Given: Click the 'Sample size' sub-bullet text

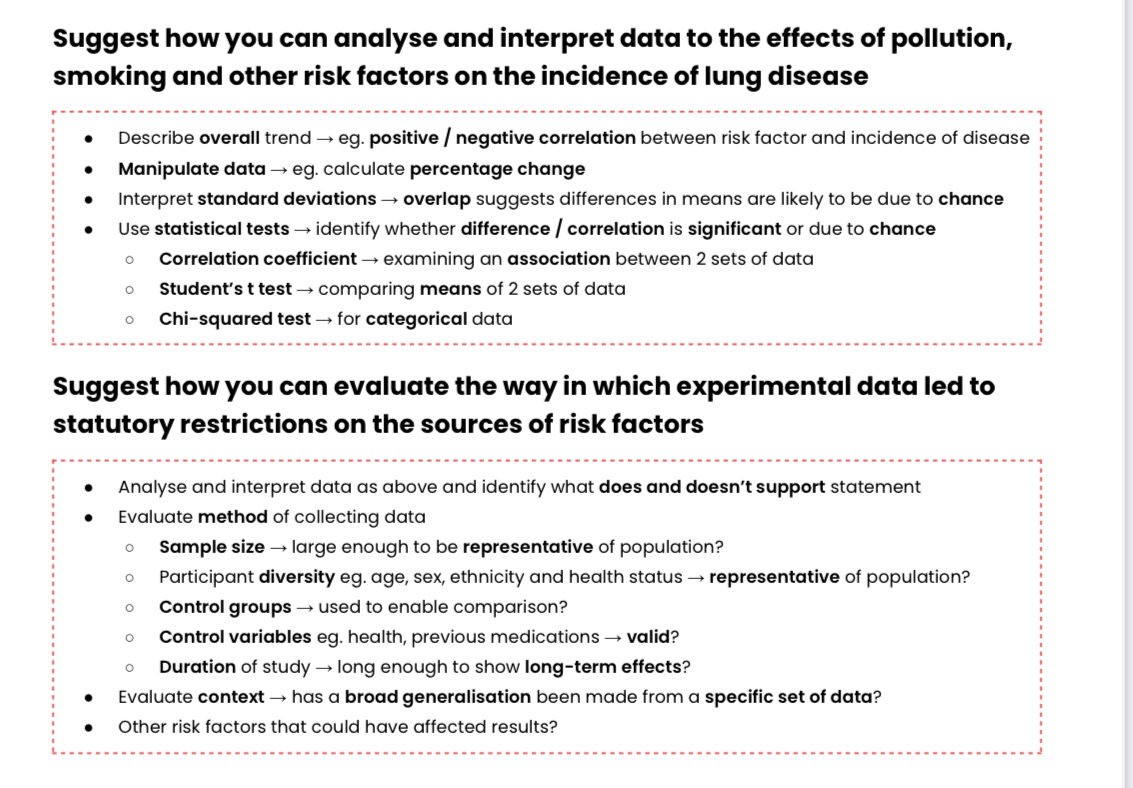Looking at the screenshot, I should 212,547.
